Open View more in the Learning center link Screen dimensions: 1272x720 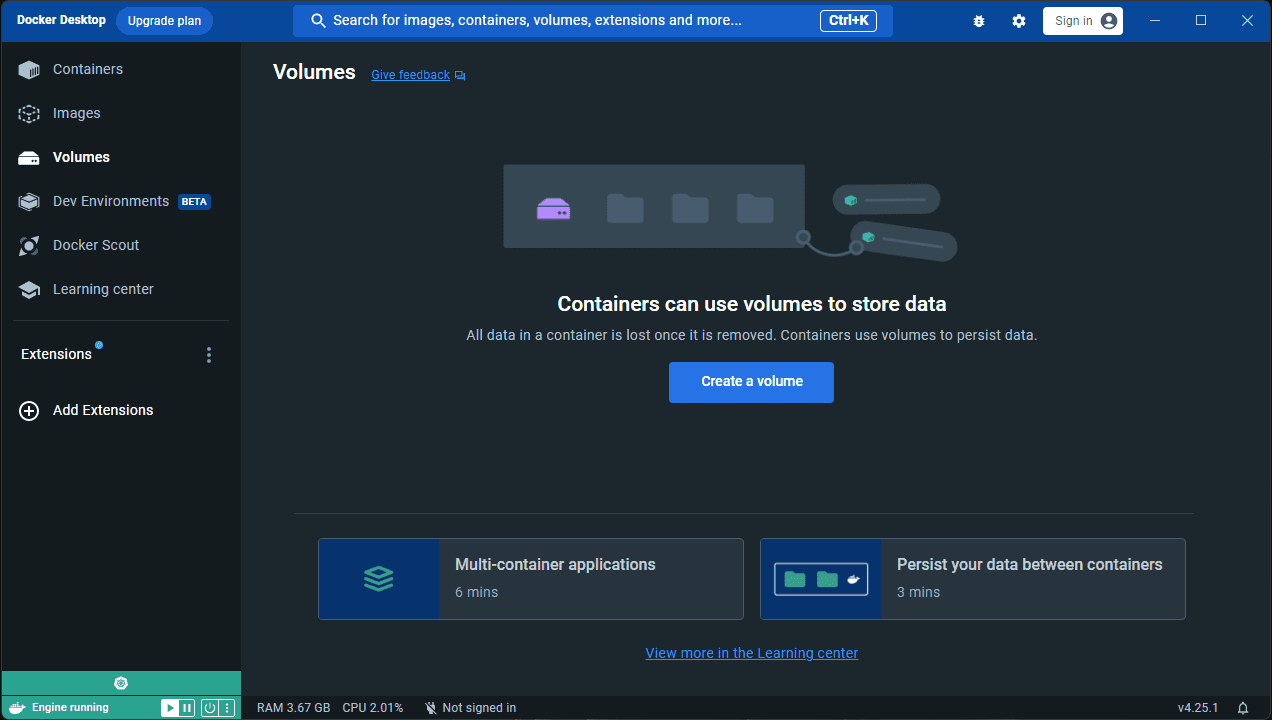[x=752, y=653]
